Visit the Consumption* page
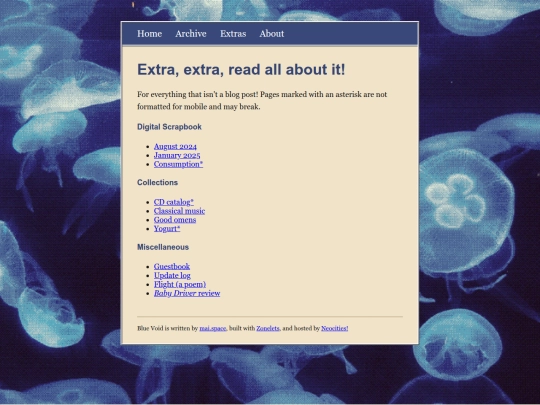 (178, 165)
